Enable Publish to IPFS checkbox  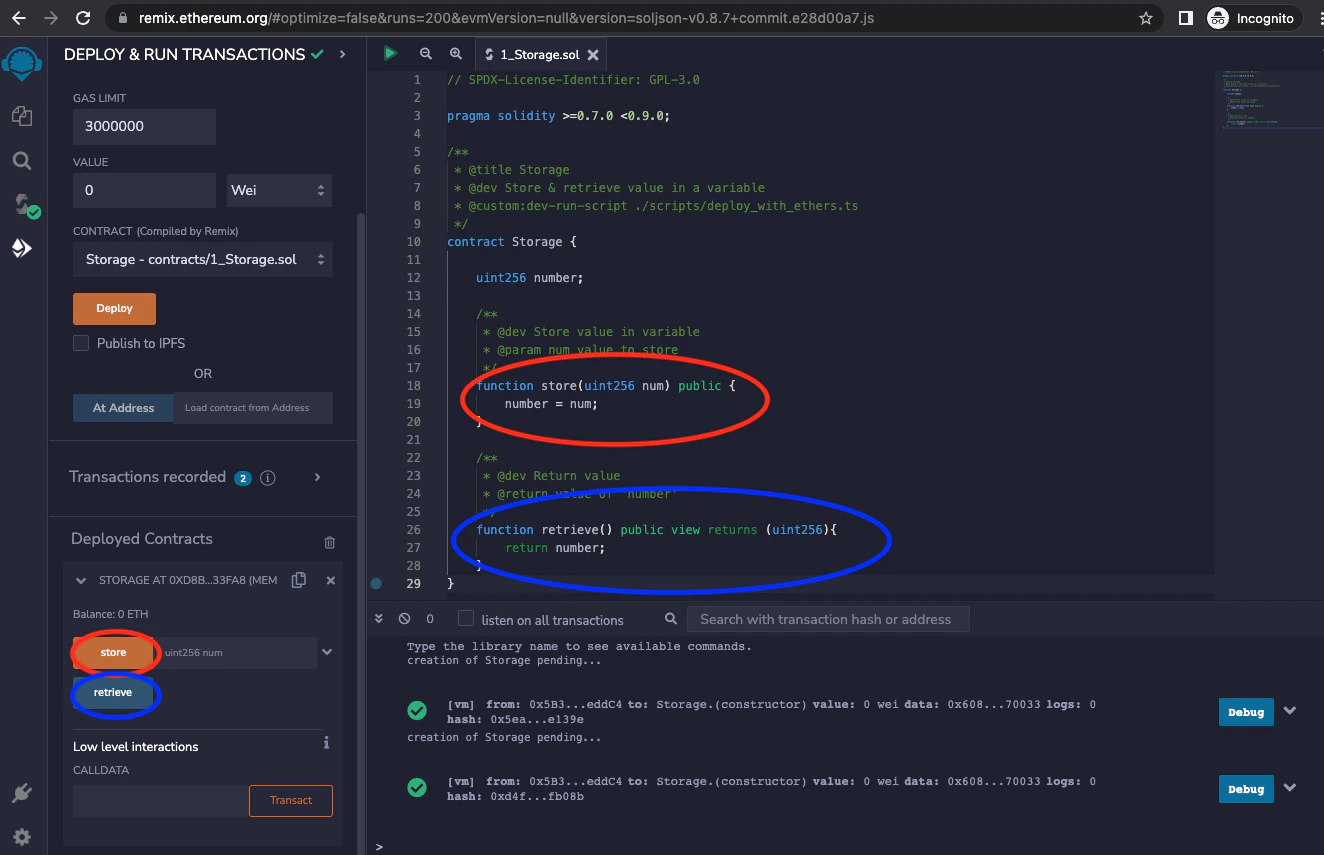(x=81, y=343)
